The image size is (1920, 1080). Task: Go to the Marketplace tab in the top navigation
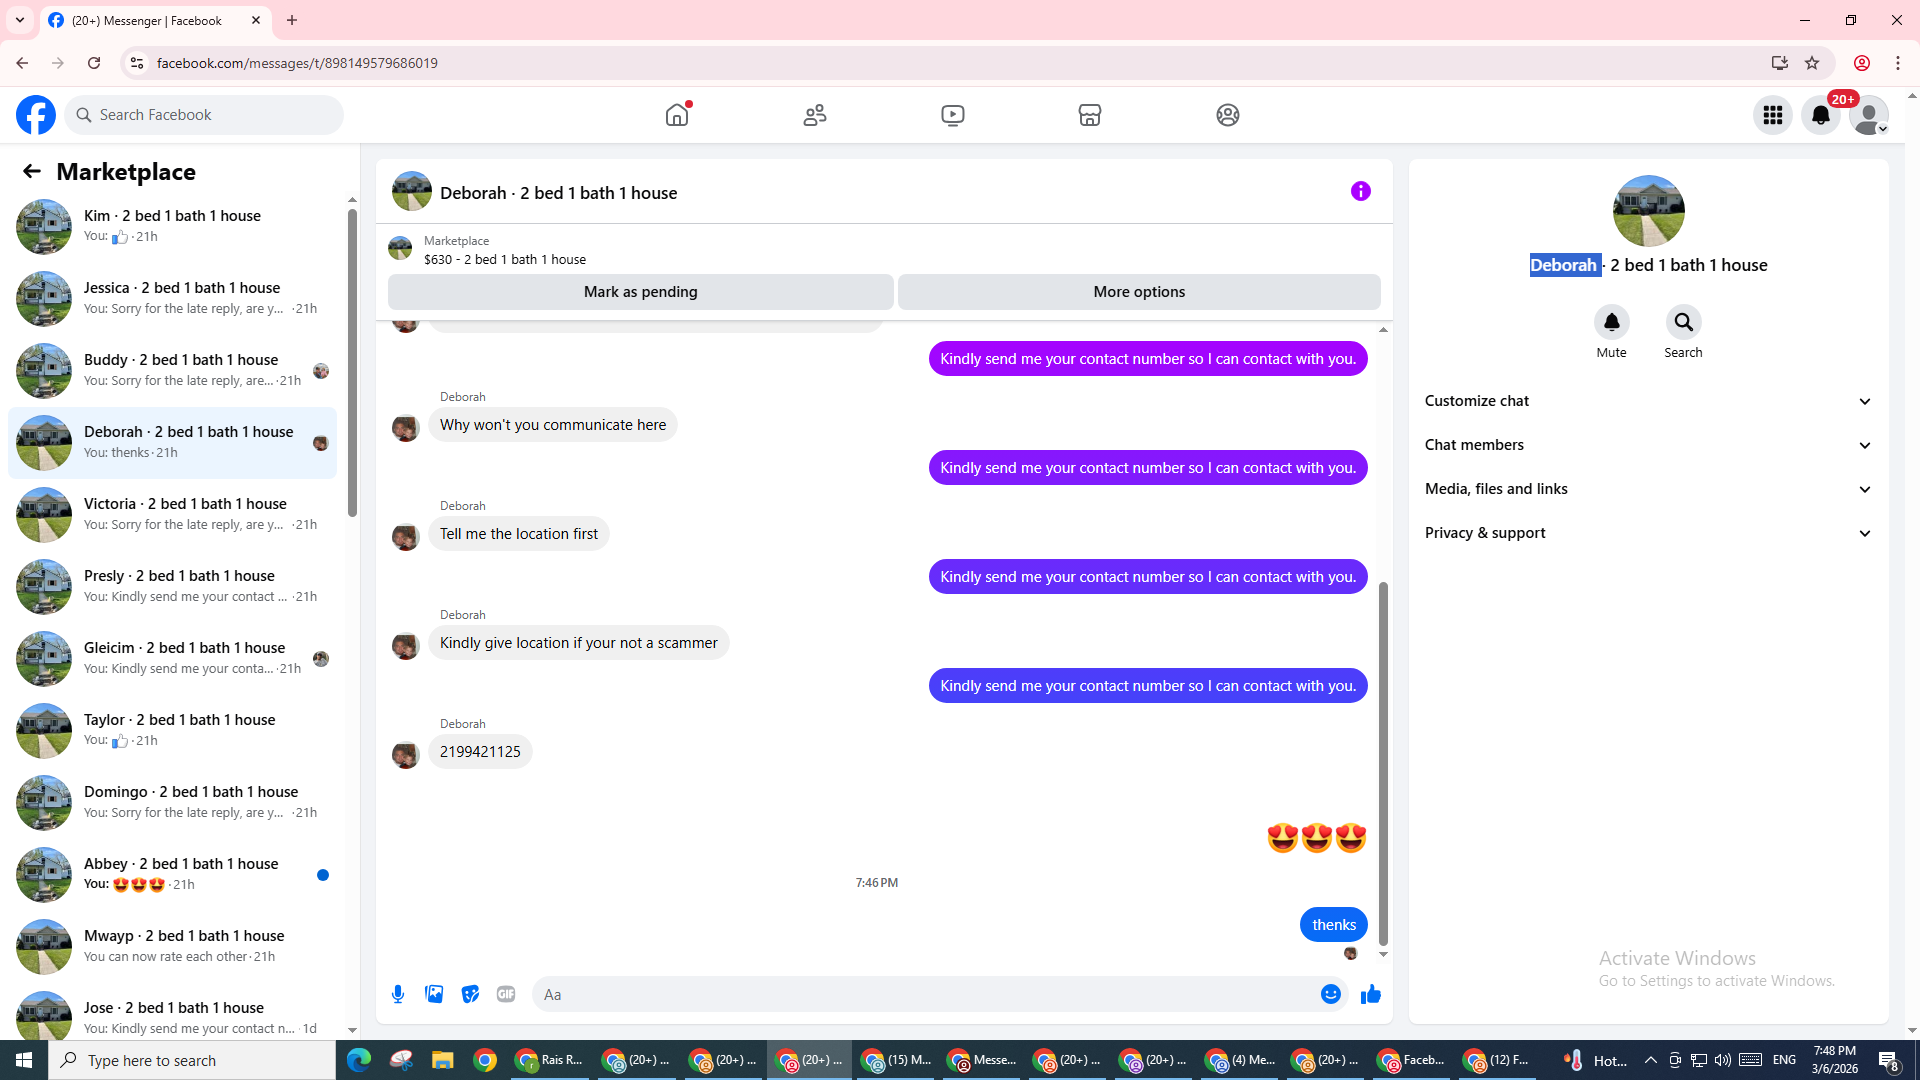(1090, 115)
